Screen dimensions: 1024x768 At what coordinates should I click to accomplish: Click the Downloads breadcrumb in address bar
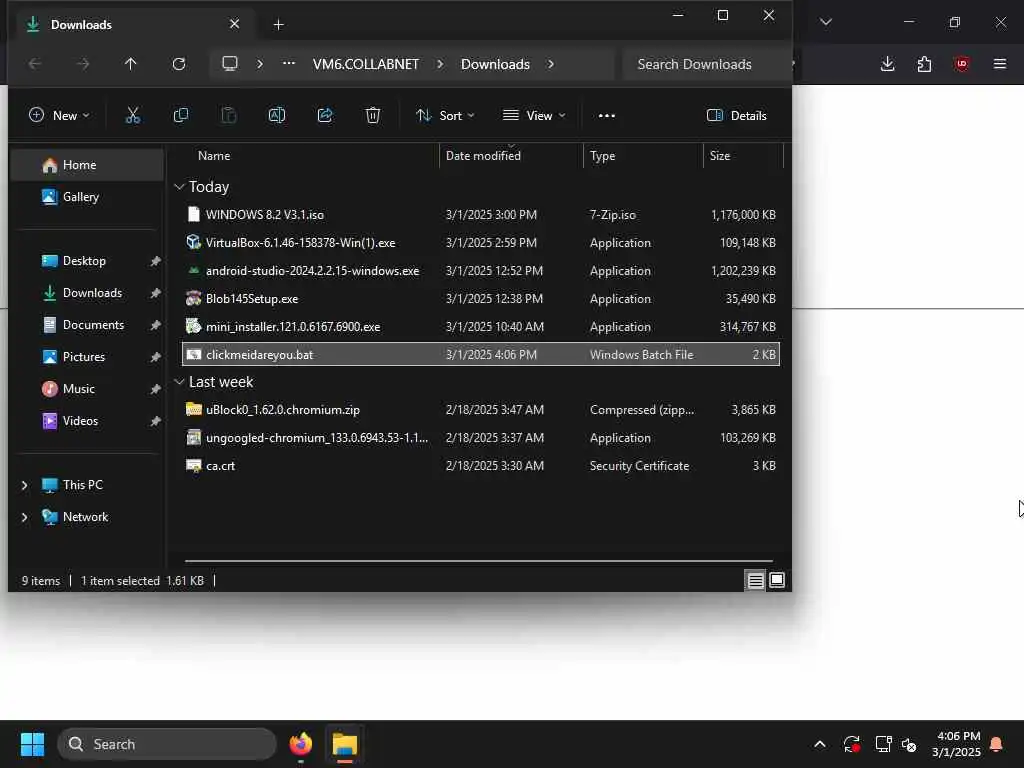(495, 64)
